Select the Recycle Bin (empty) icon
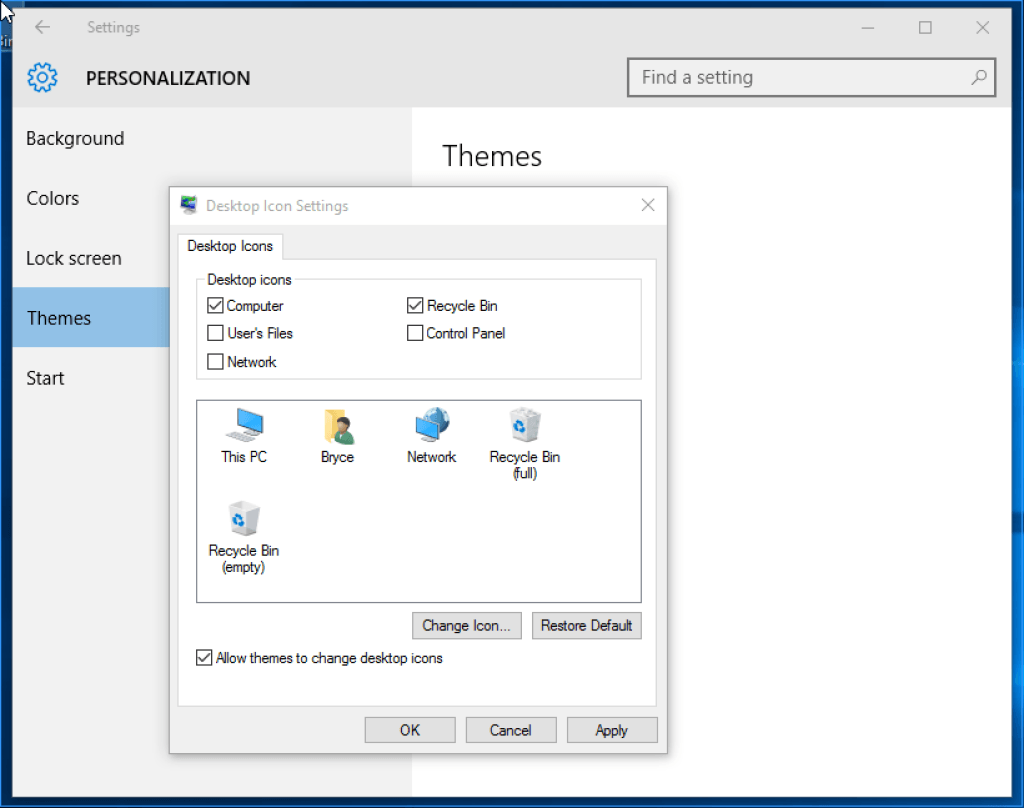The image size is (1024, 808). pos(243,520)
